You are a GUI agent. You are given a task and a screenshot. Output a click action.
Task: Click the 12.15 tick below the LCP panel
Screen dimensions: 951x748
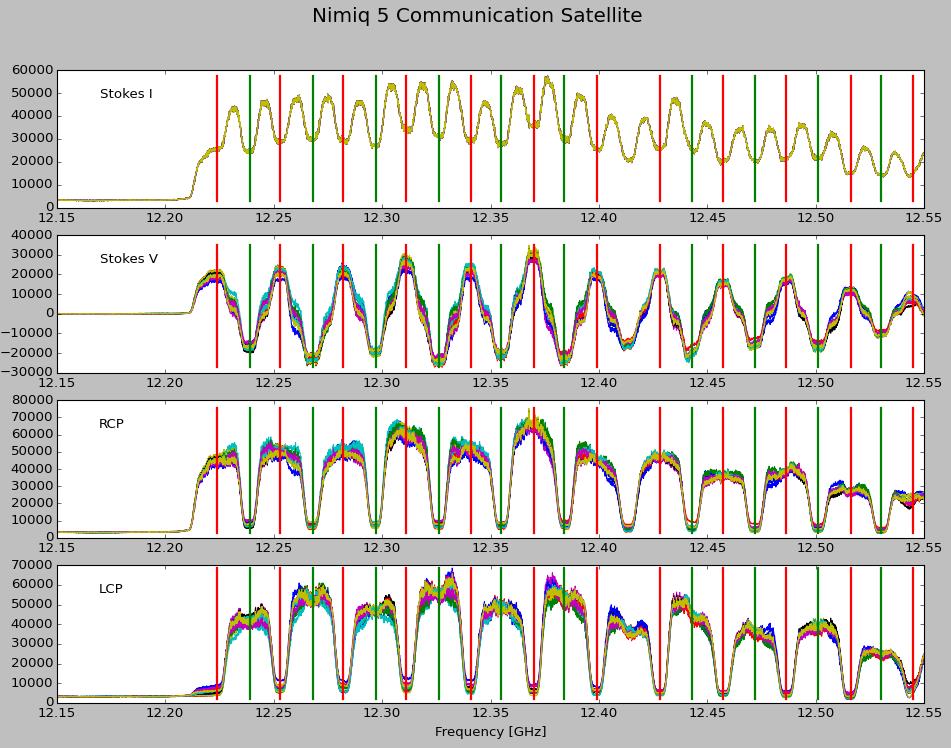pyautogui.click(x=57, y=714)
